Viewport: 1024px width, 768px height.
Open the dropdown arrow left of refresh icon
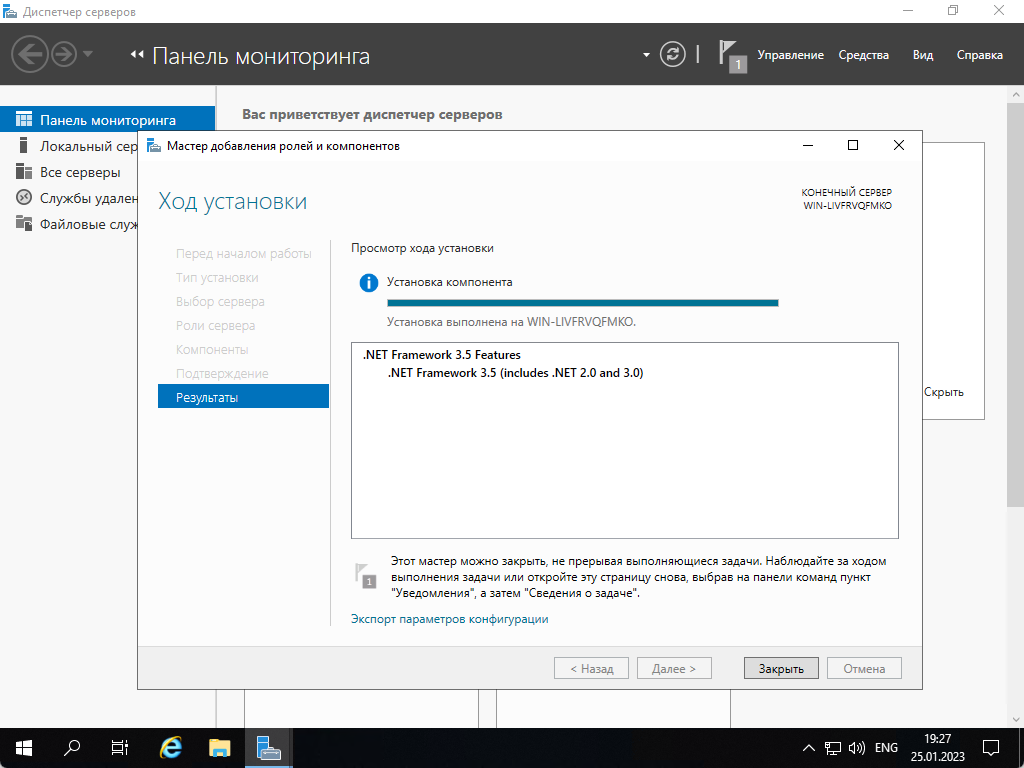tap(646, 55)
